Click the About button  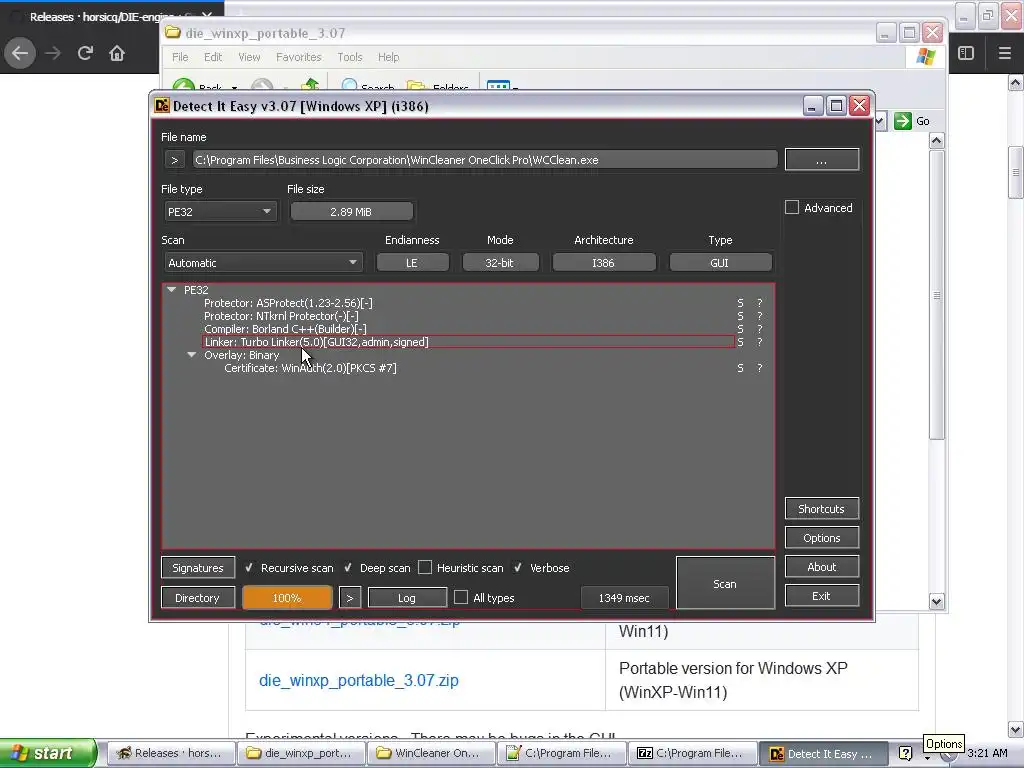(x=822, y=567)
